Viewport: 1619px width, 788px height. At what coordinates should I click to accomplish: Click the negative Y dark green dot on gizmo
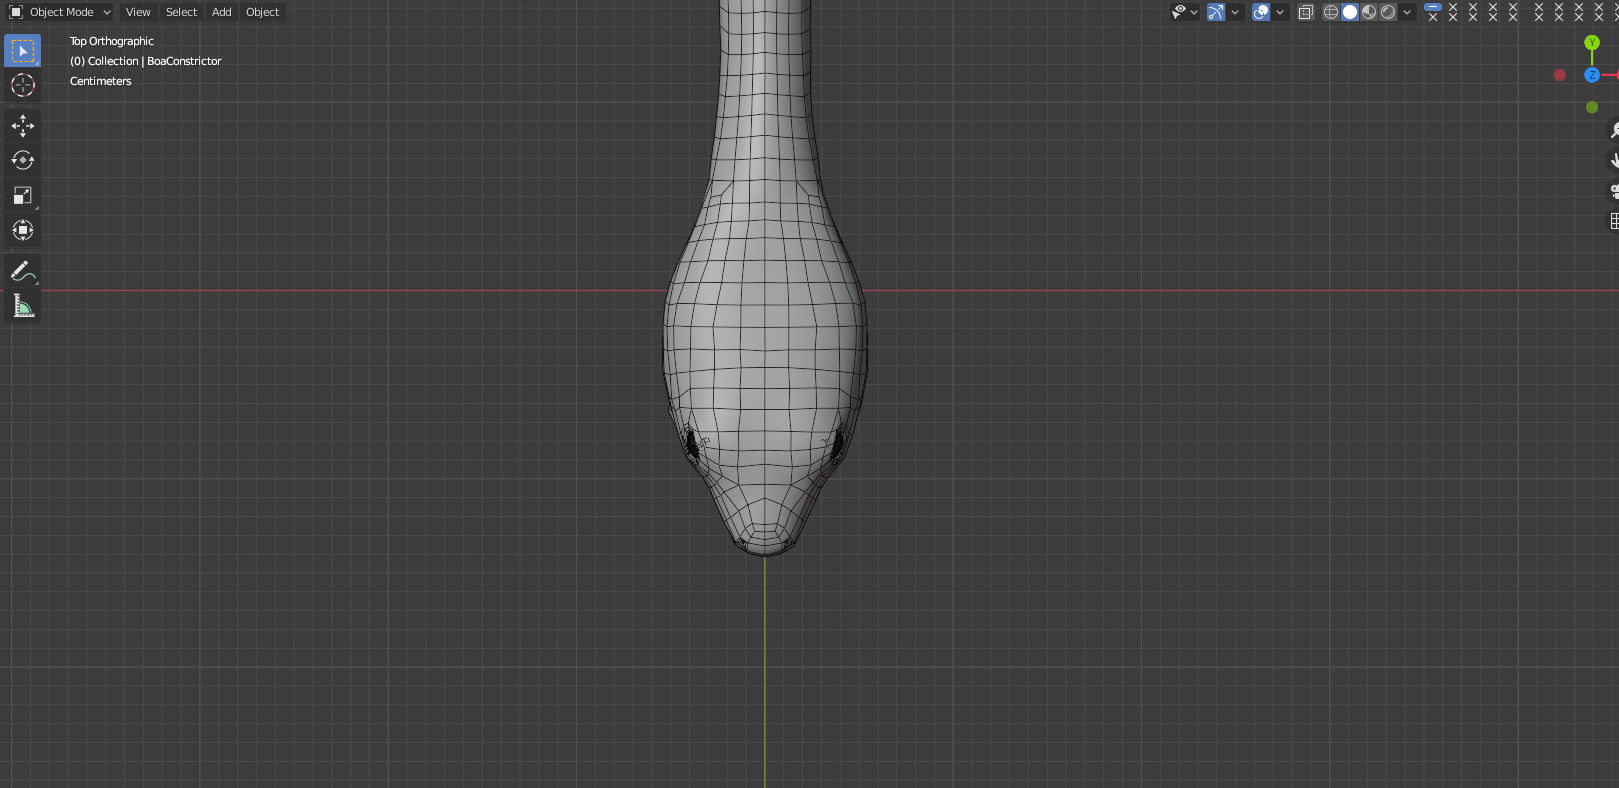click(1592, 107)
